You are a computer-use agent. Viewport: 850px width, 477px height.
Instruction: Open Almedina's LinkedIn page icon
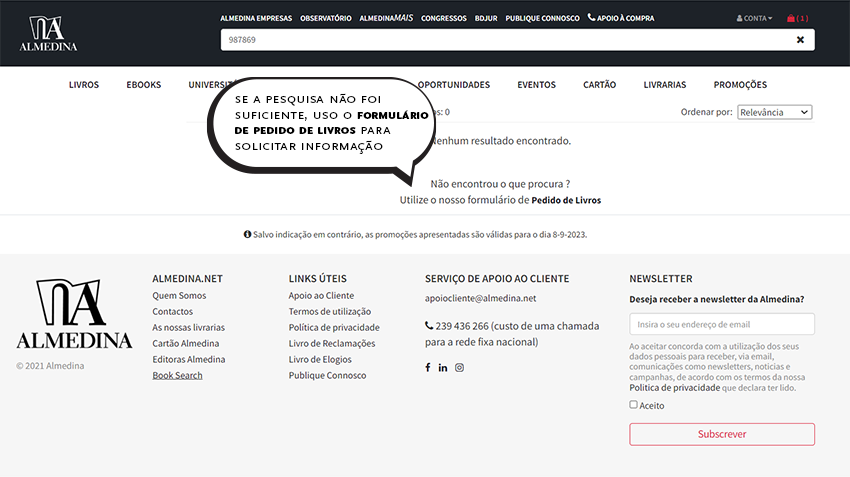443,368
